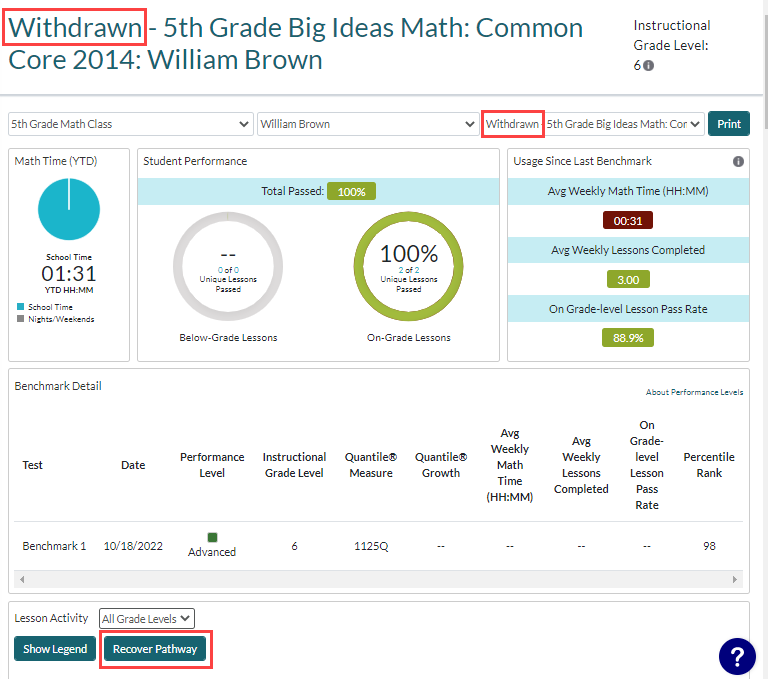Click the Percentile Rank column header
Viewport: 768px width, 679px height.
tap(709, 465)
